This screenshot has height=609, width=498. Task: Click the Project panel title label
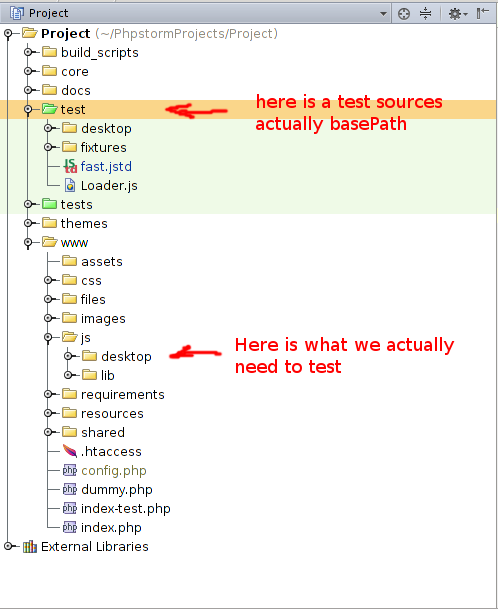pos(49,13)
